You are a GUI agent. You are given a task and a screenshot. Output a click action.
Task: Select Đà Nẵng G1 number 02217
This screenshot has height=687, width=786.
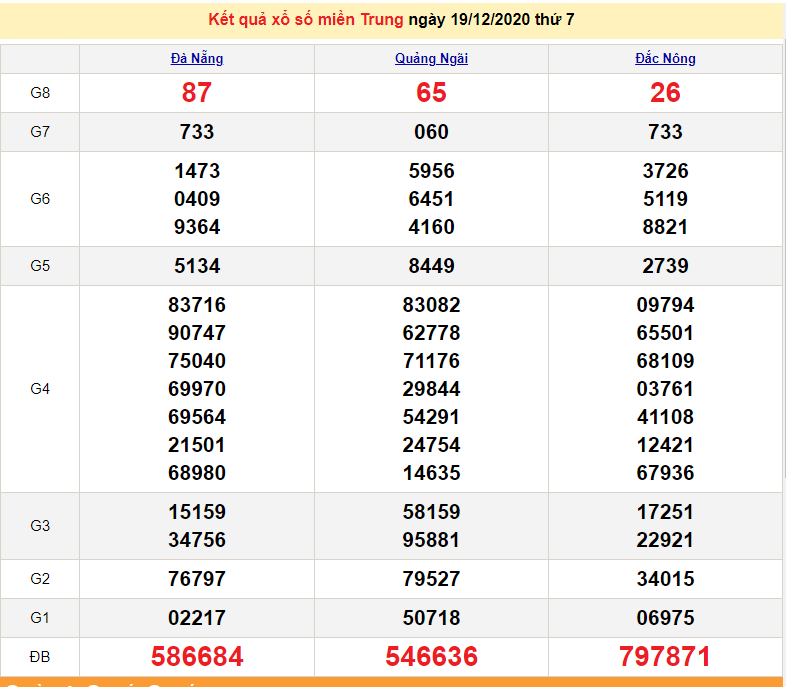pos(197,618)
